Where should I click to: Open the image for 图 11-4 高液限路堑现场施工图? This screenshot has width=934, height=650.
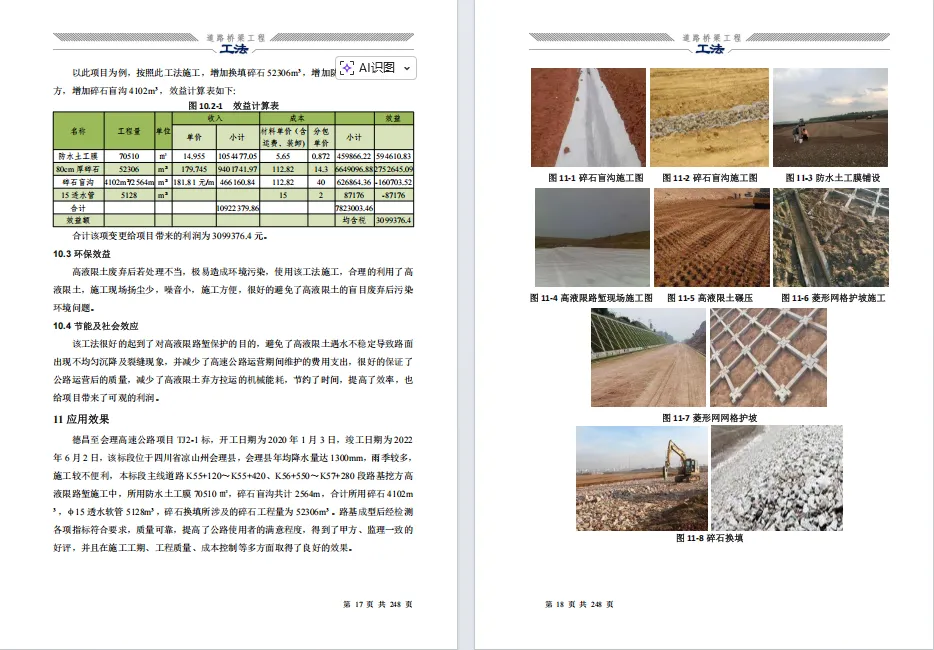tap(592, 238)
